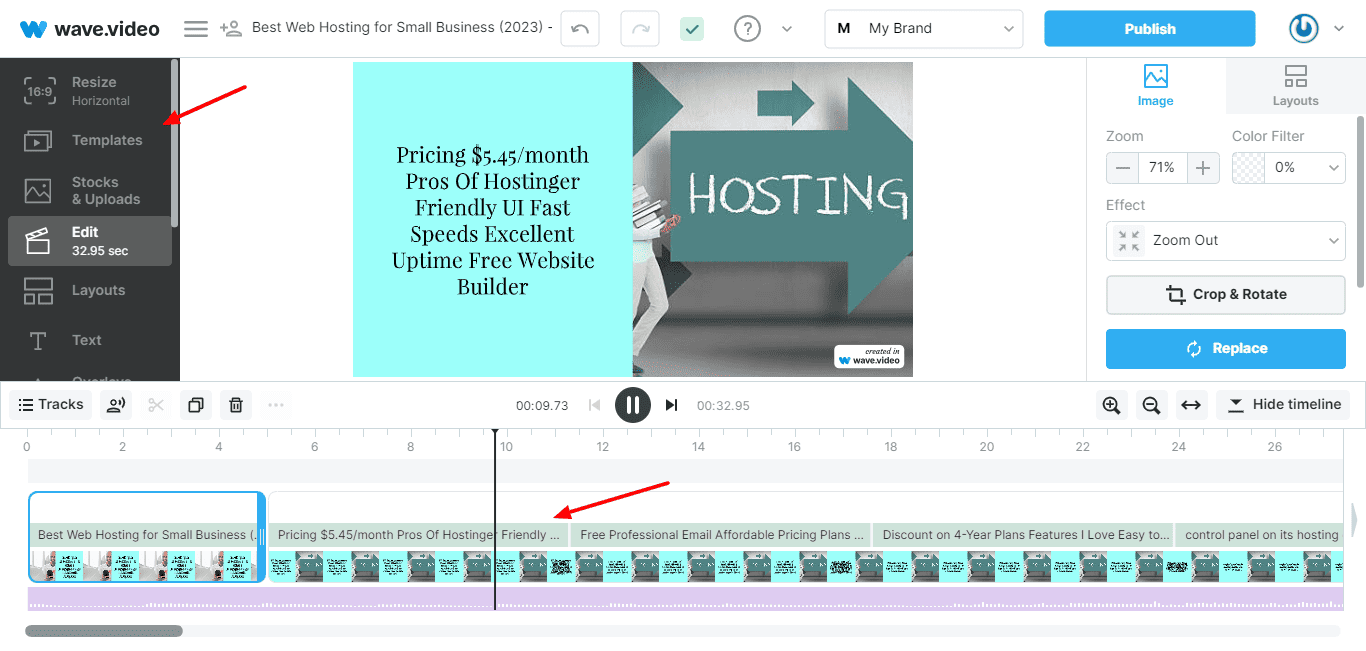The image size is (1366, 651).
Task: Open the Zoom Out effect dropdown
Action: click(1226, 241)
